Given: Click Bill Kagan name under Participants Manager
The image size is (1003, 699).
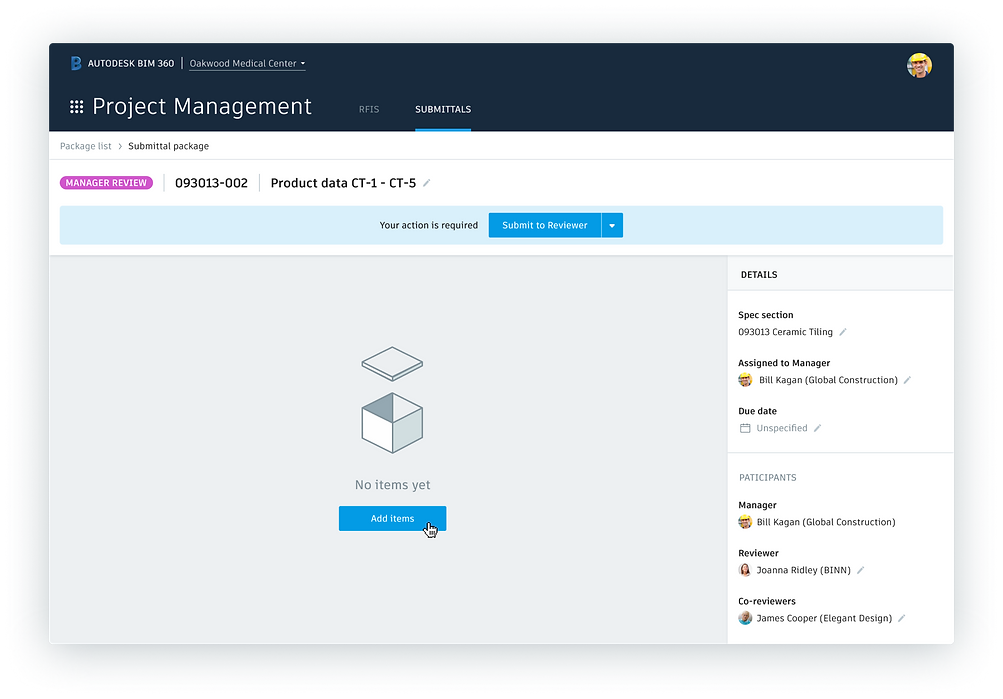Looking at the screenshot, I should [826, 522].
